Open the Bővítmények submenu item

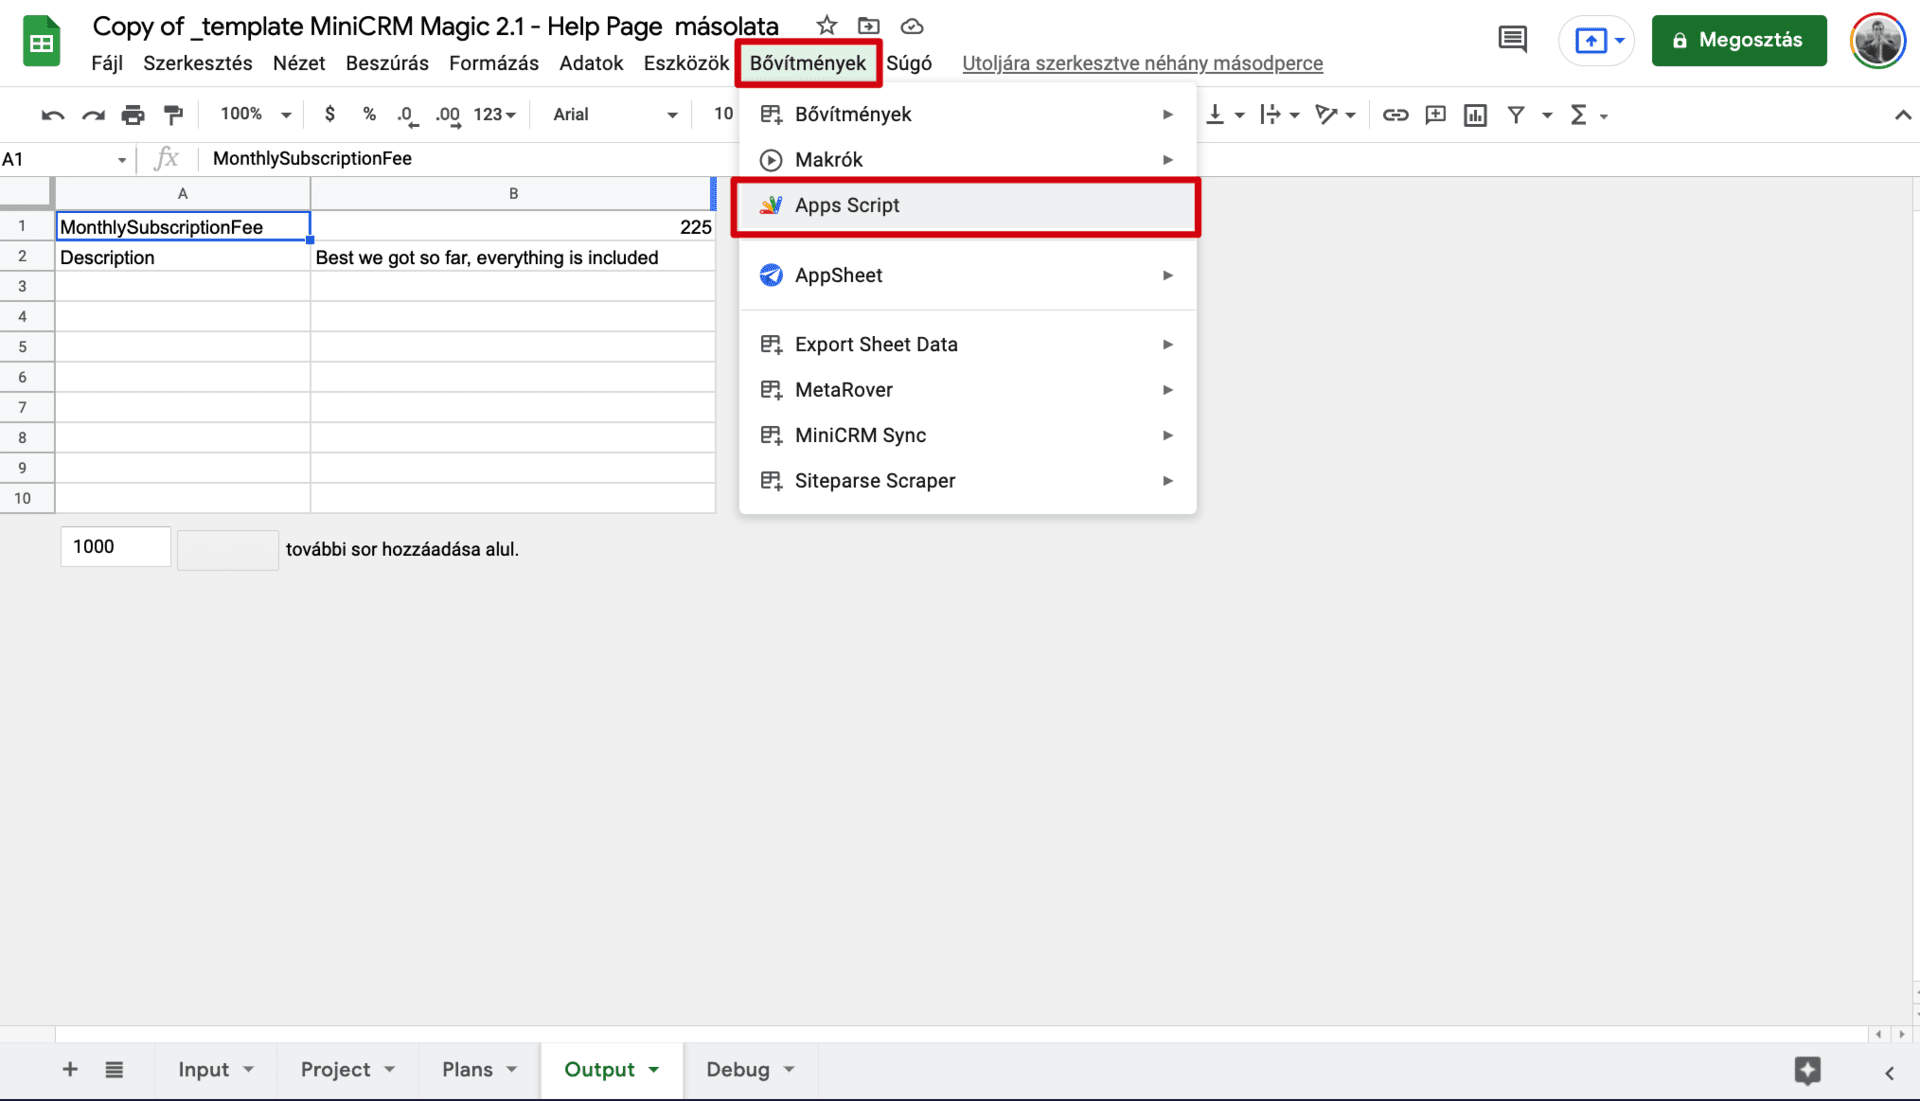coord(966,115)
